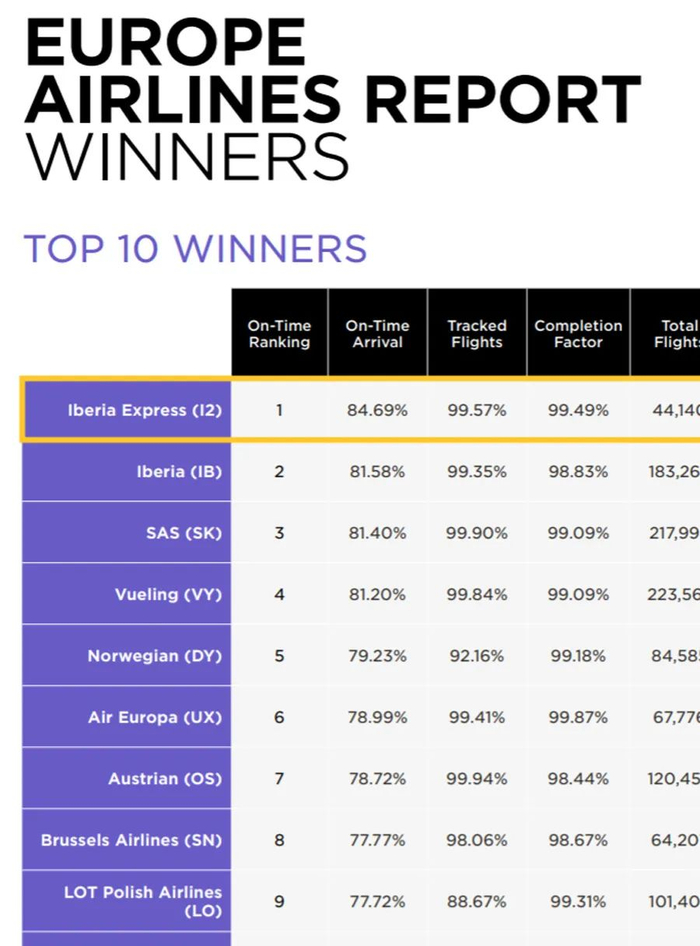
Task: Select Austrian's 99.94% tracked flights cell
Action: [477, 778]
